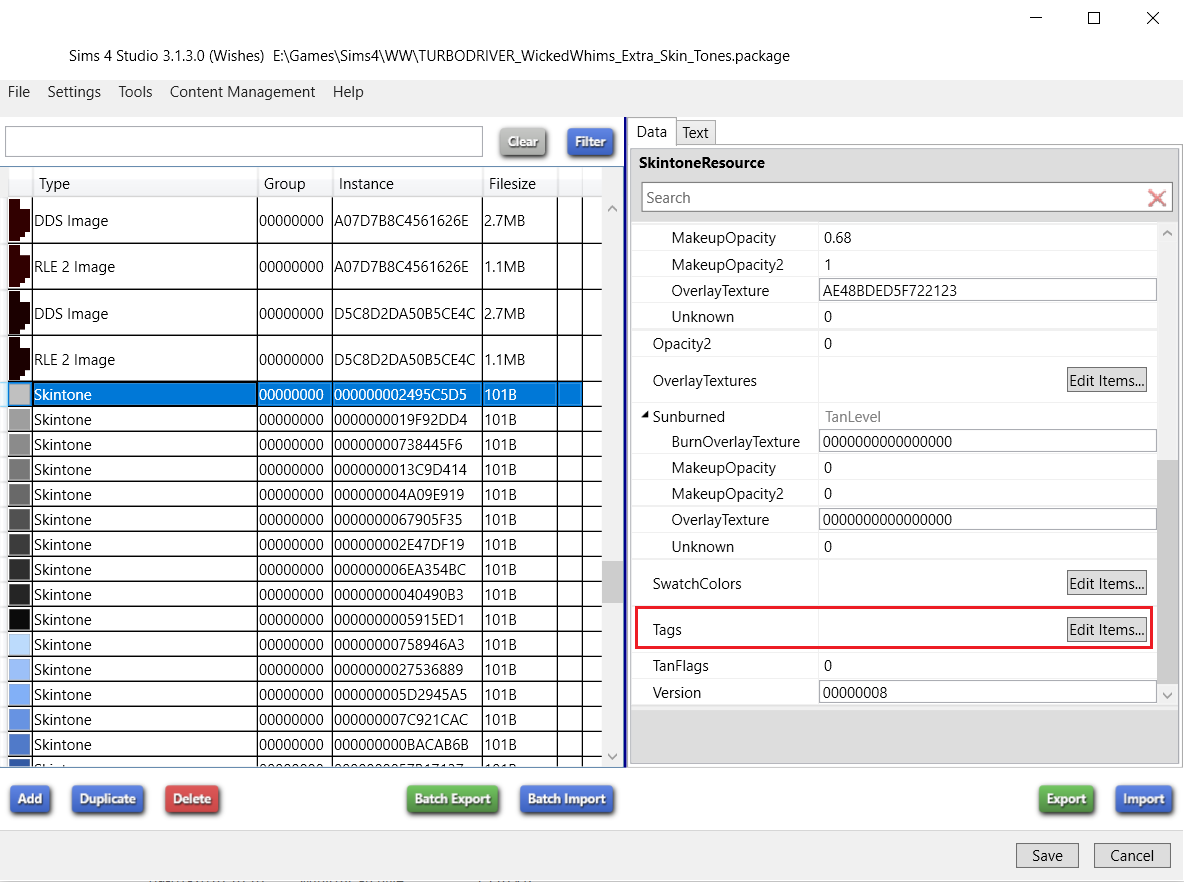
Task: Collapse the Sunburned property group
Action: point(645,415)
